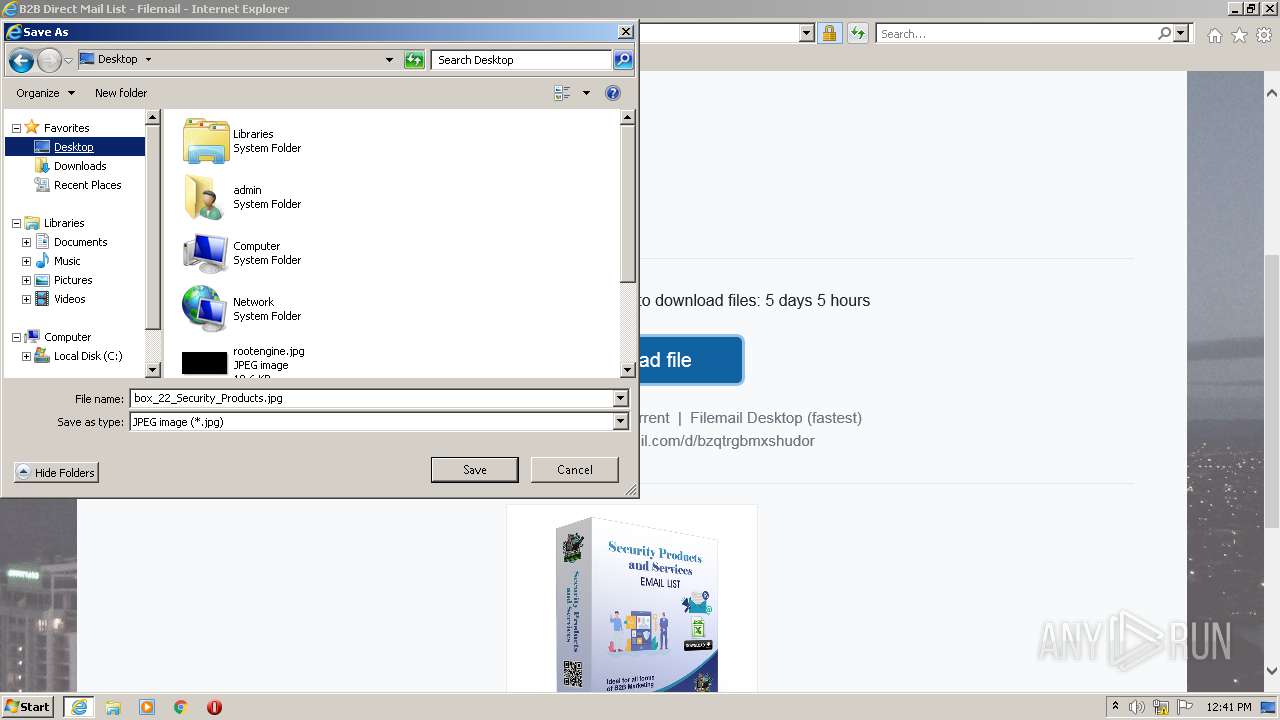Expand the Music library

tap(26, 261)
